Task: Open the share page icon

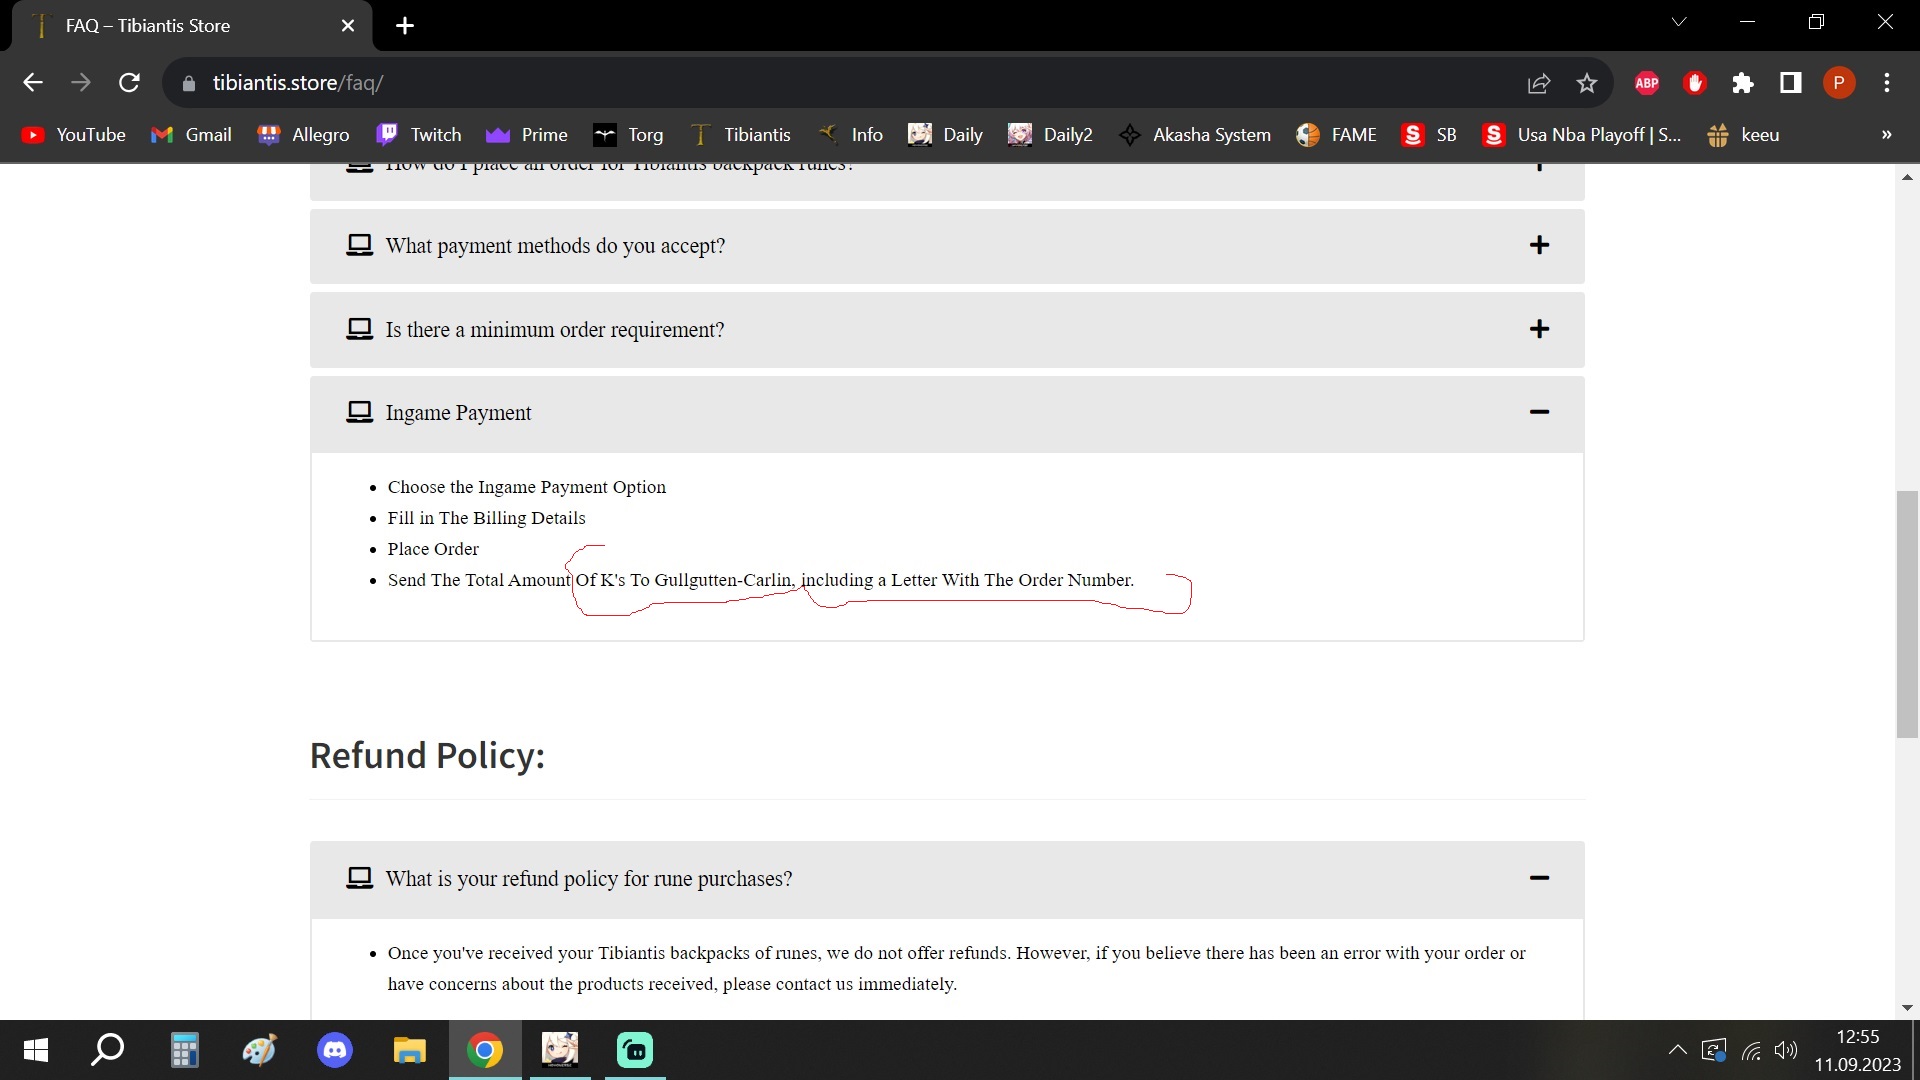Action: 1539,83
